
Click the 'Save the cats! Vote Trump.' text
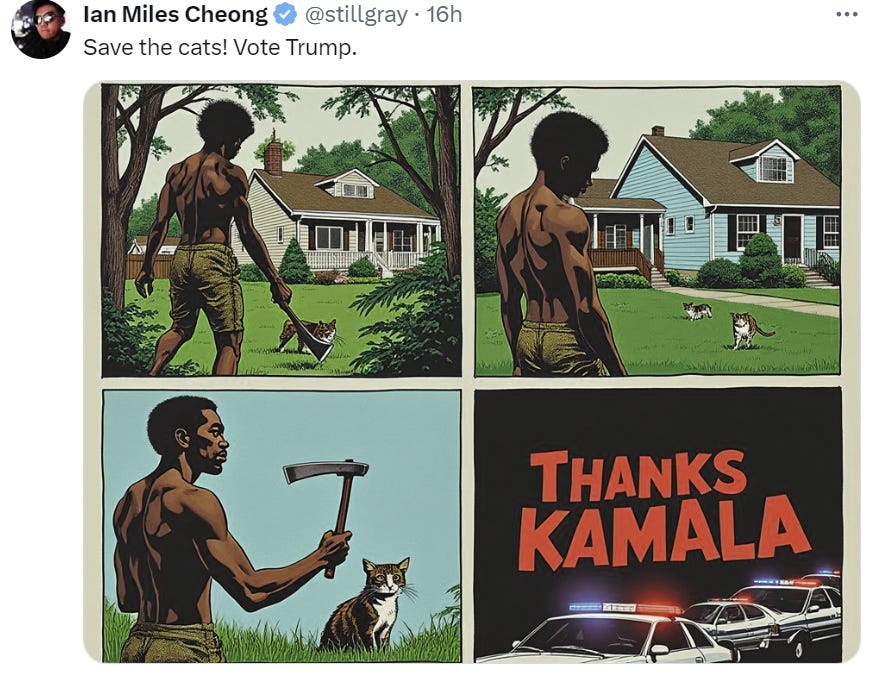click(x=220, y=47)
